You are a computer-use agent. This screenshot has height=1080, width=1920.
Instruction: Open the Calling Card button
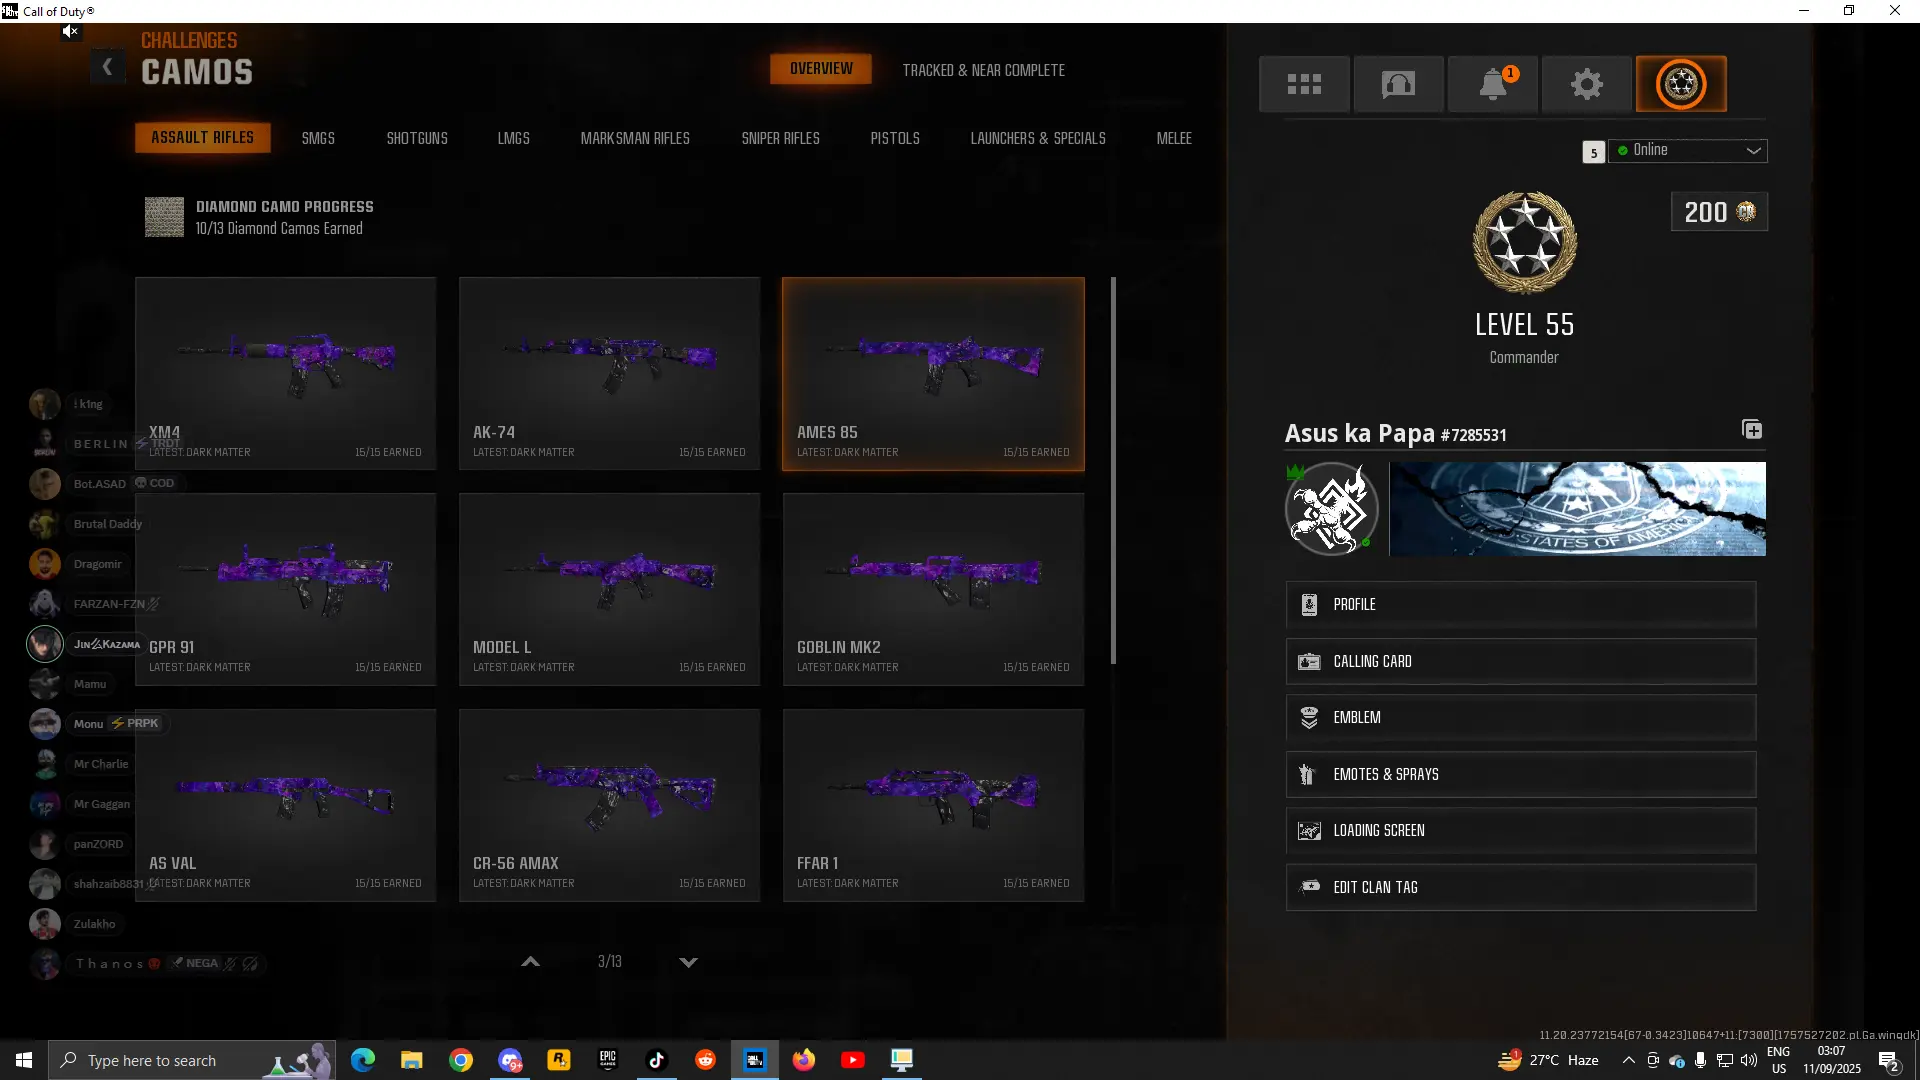(x=1520, y=662)
